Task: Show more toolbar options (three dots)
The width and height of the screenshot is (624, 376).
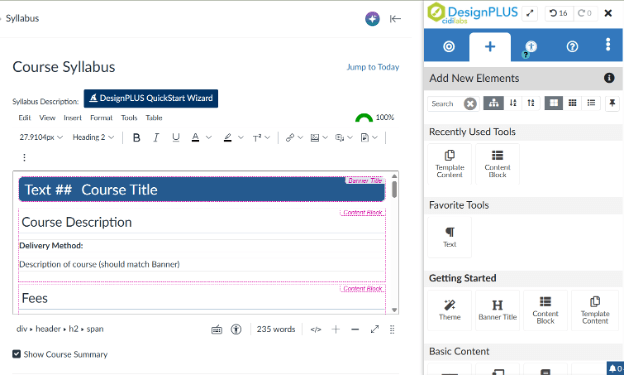Action: (24, 158)
